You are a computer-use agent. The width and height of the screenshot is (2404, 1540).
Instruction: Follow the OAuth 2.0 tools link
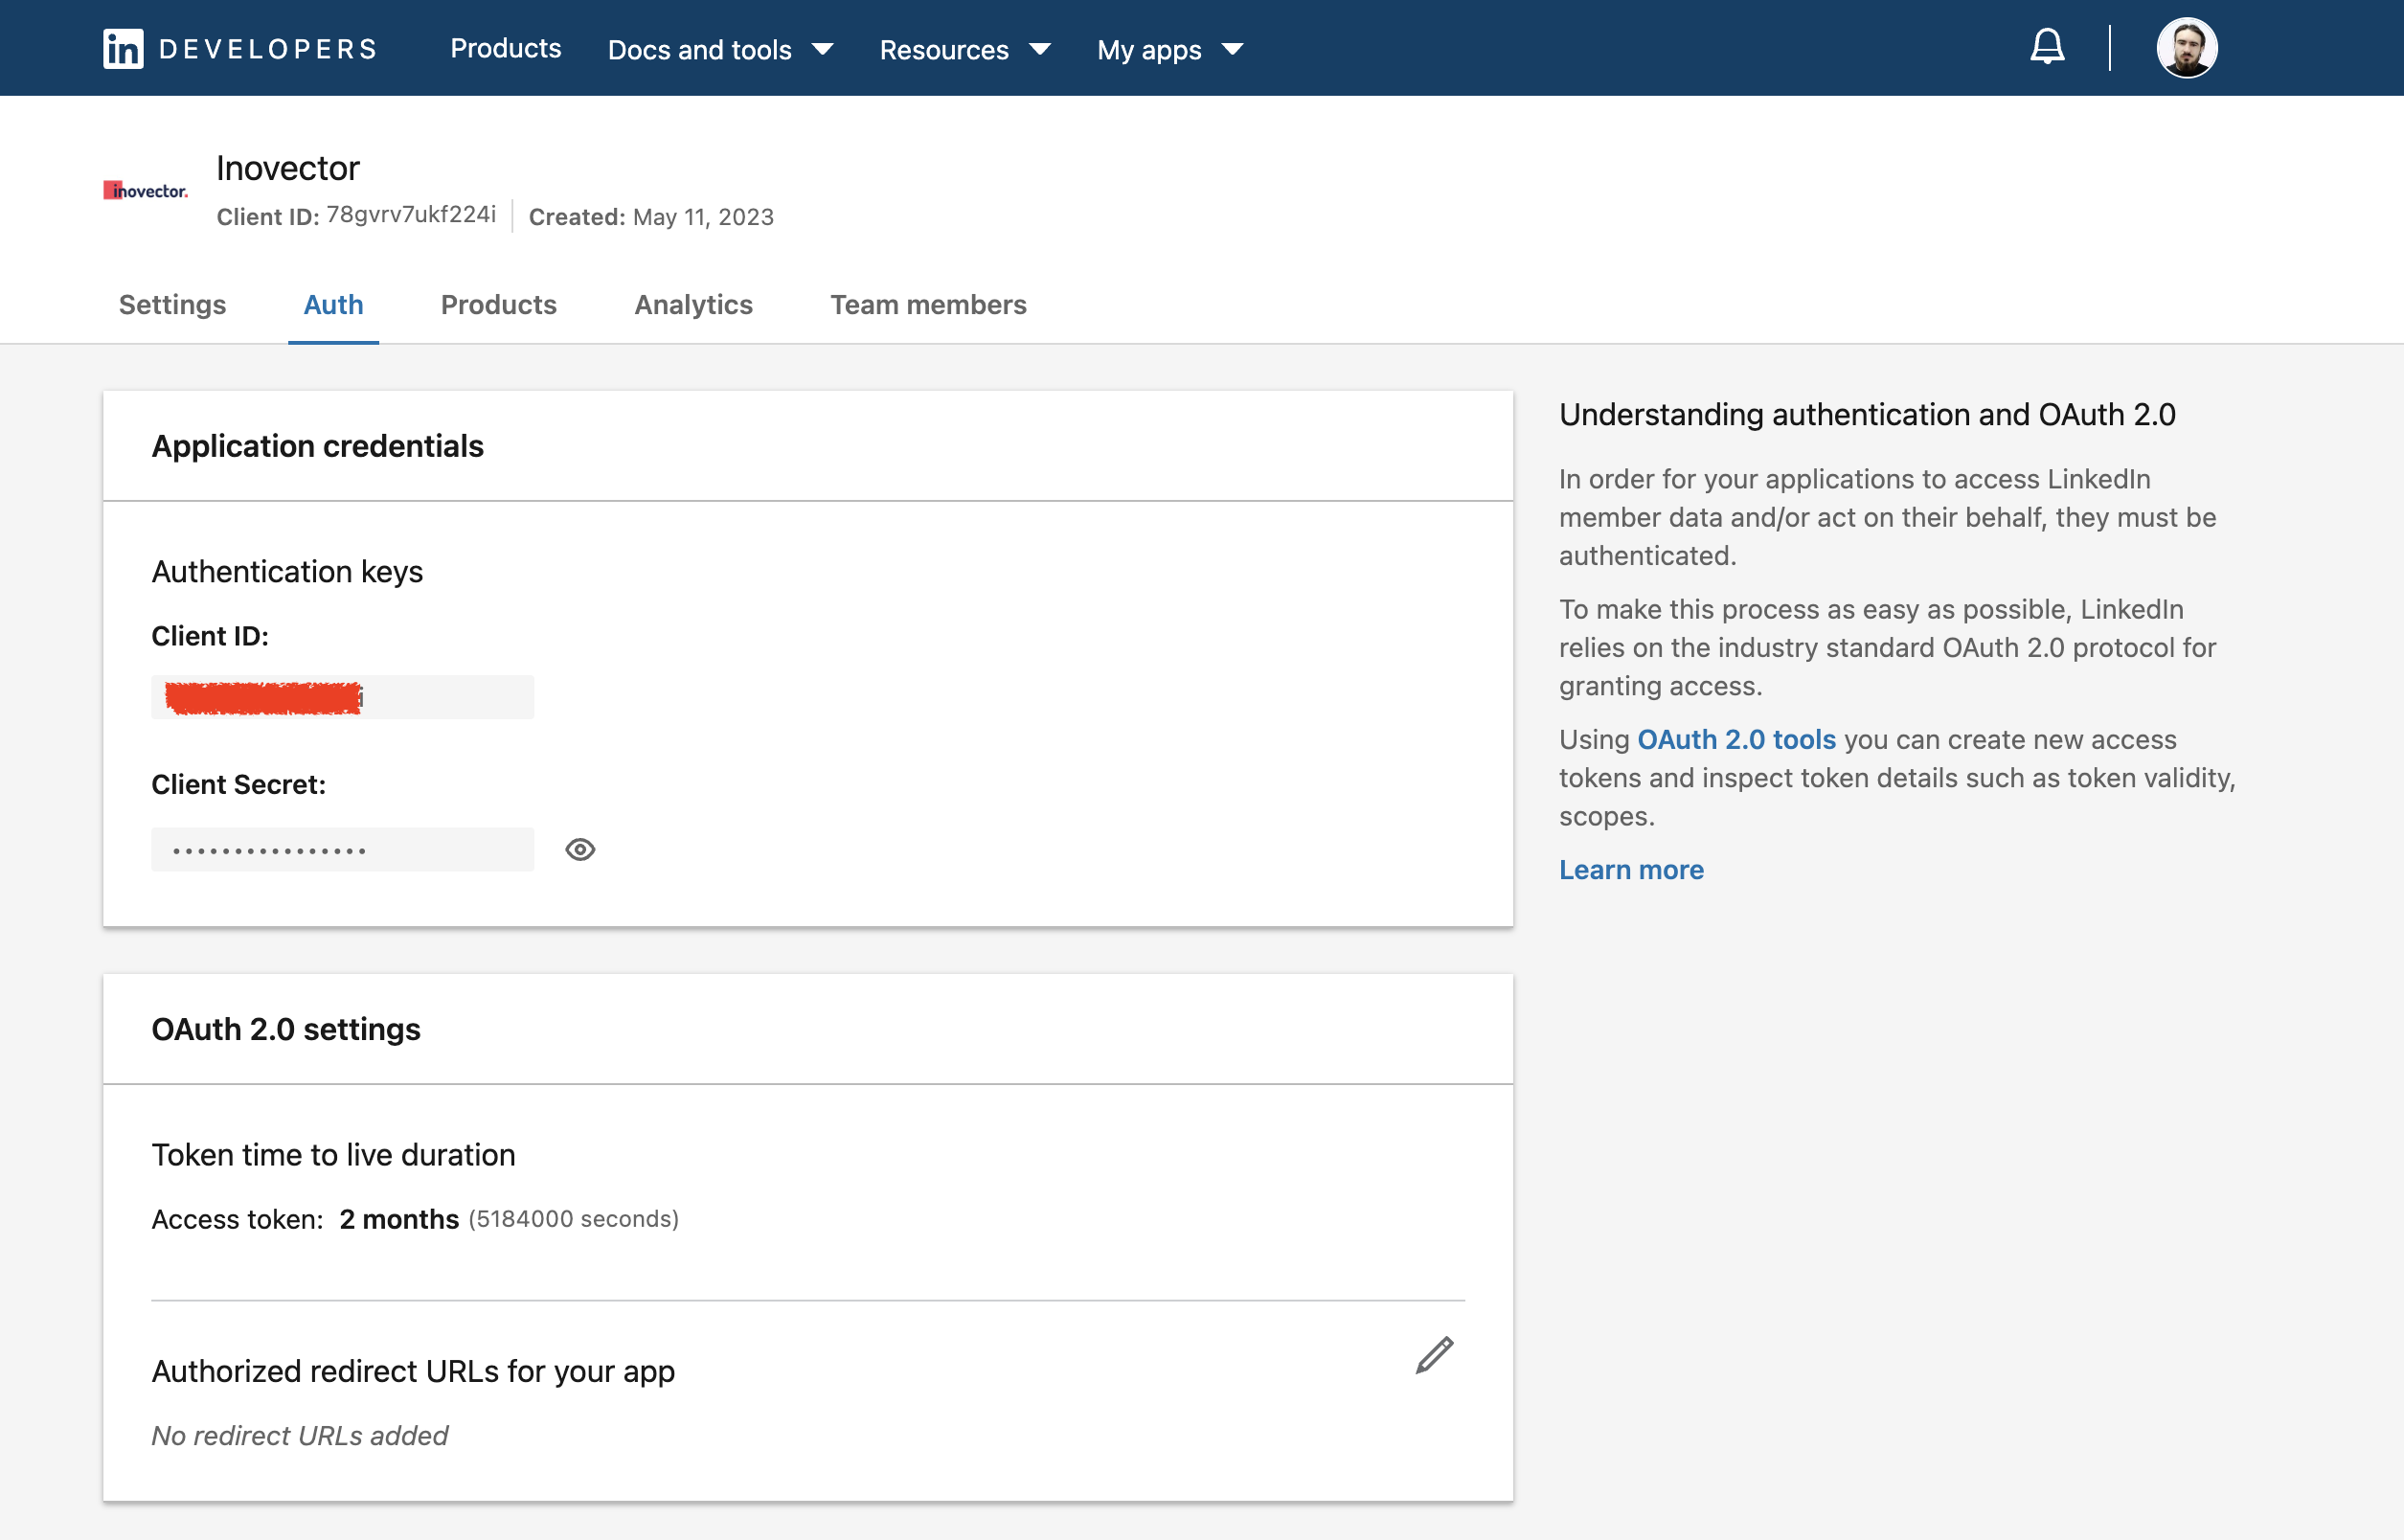[1736, 739]
